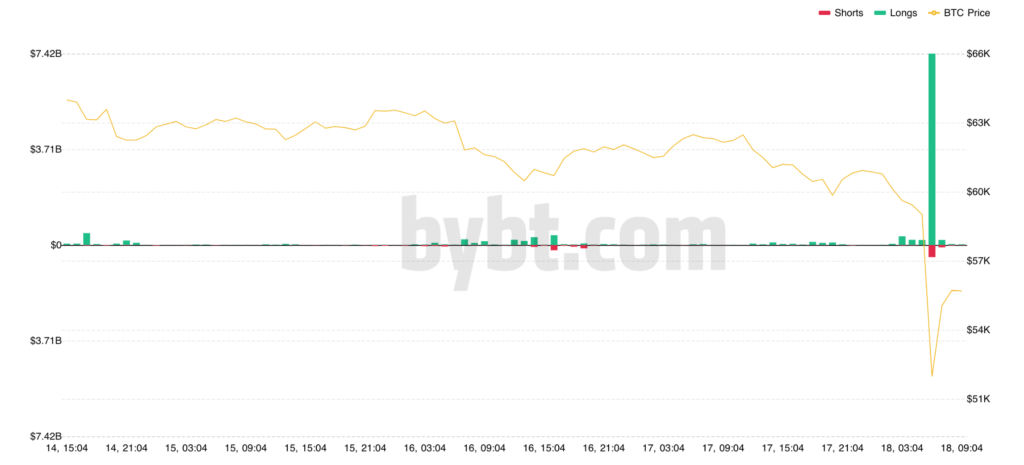Click the largest red Shorts bar below zero
Image resolution: width=1024 pixels, height=465 pixels.
(x=932, y=251)
